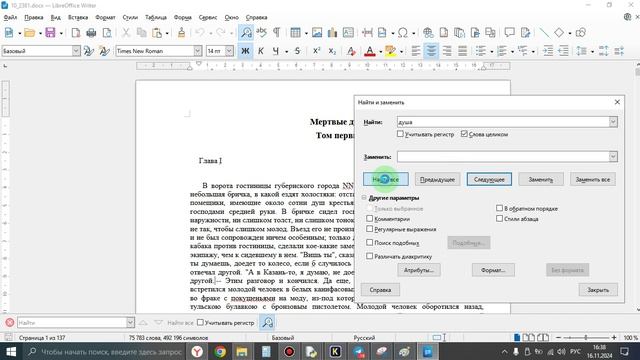Enable Регулярные выражения checkbox
Screen dimensions: 640x360
click(x=369, y=229)
